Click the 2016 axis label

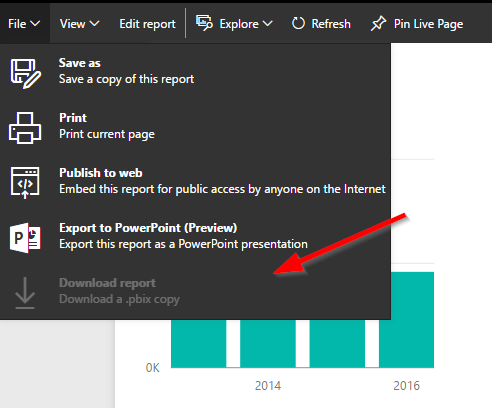click(x=406, y=386)
